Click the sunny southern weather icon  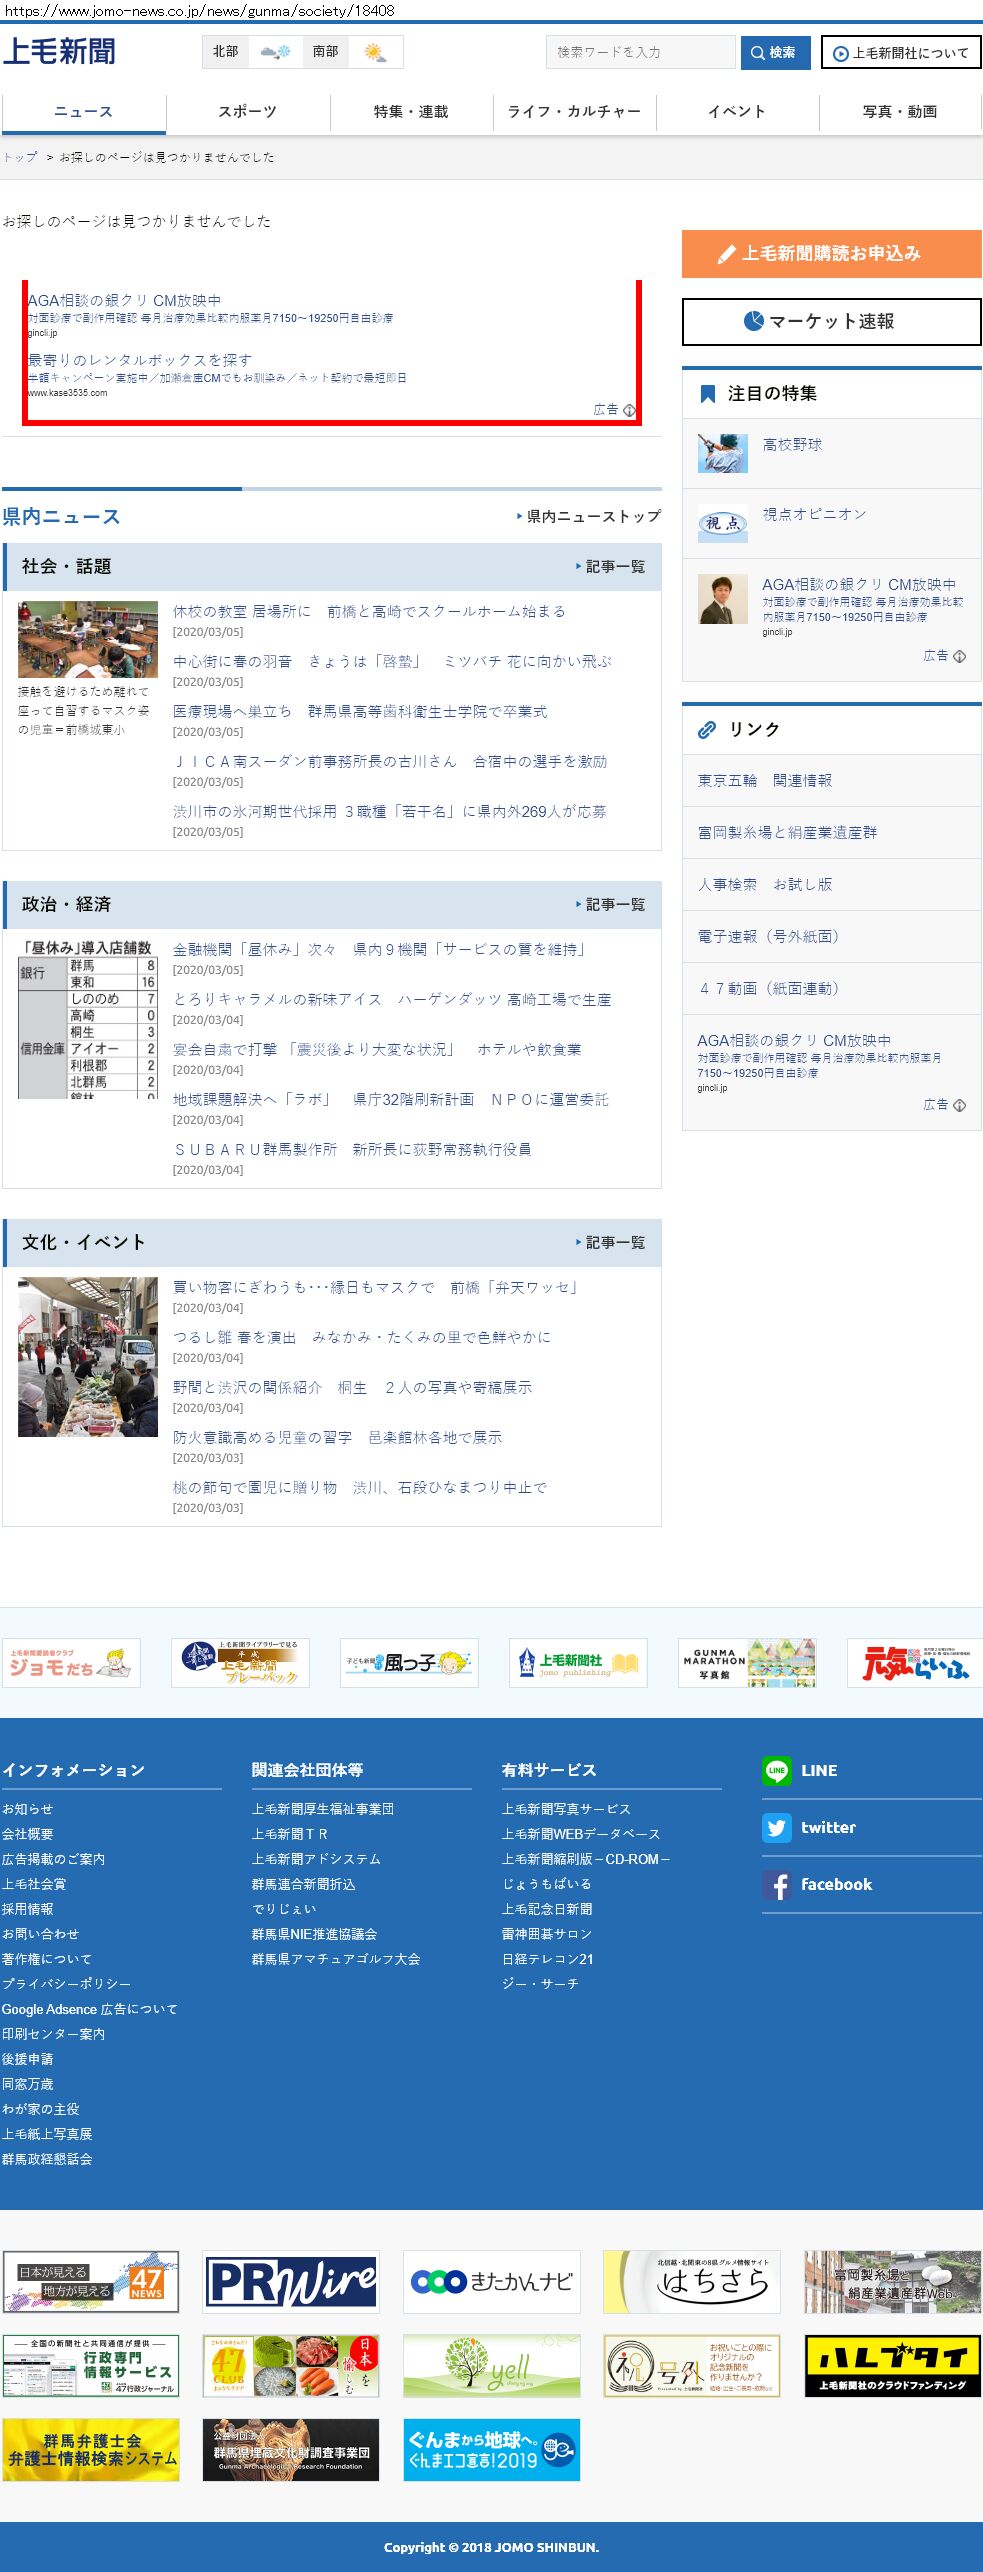375,52
